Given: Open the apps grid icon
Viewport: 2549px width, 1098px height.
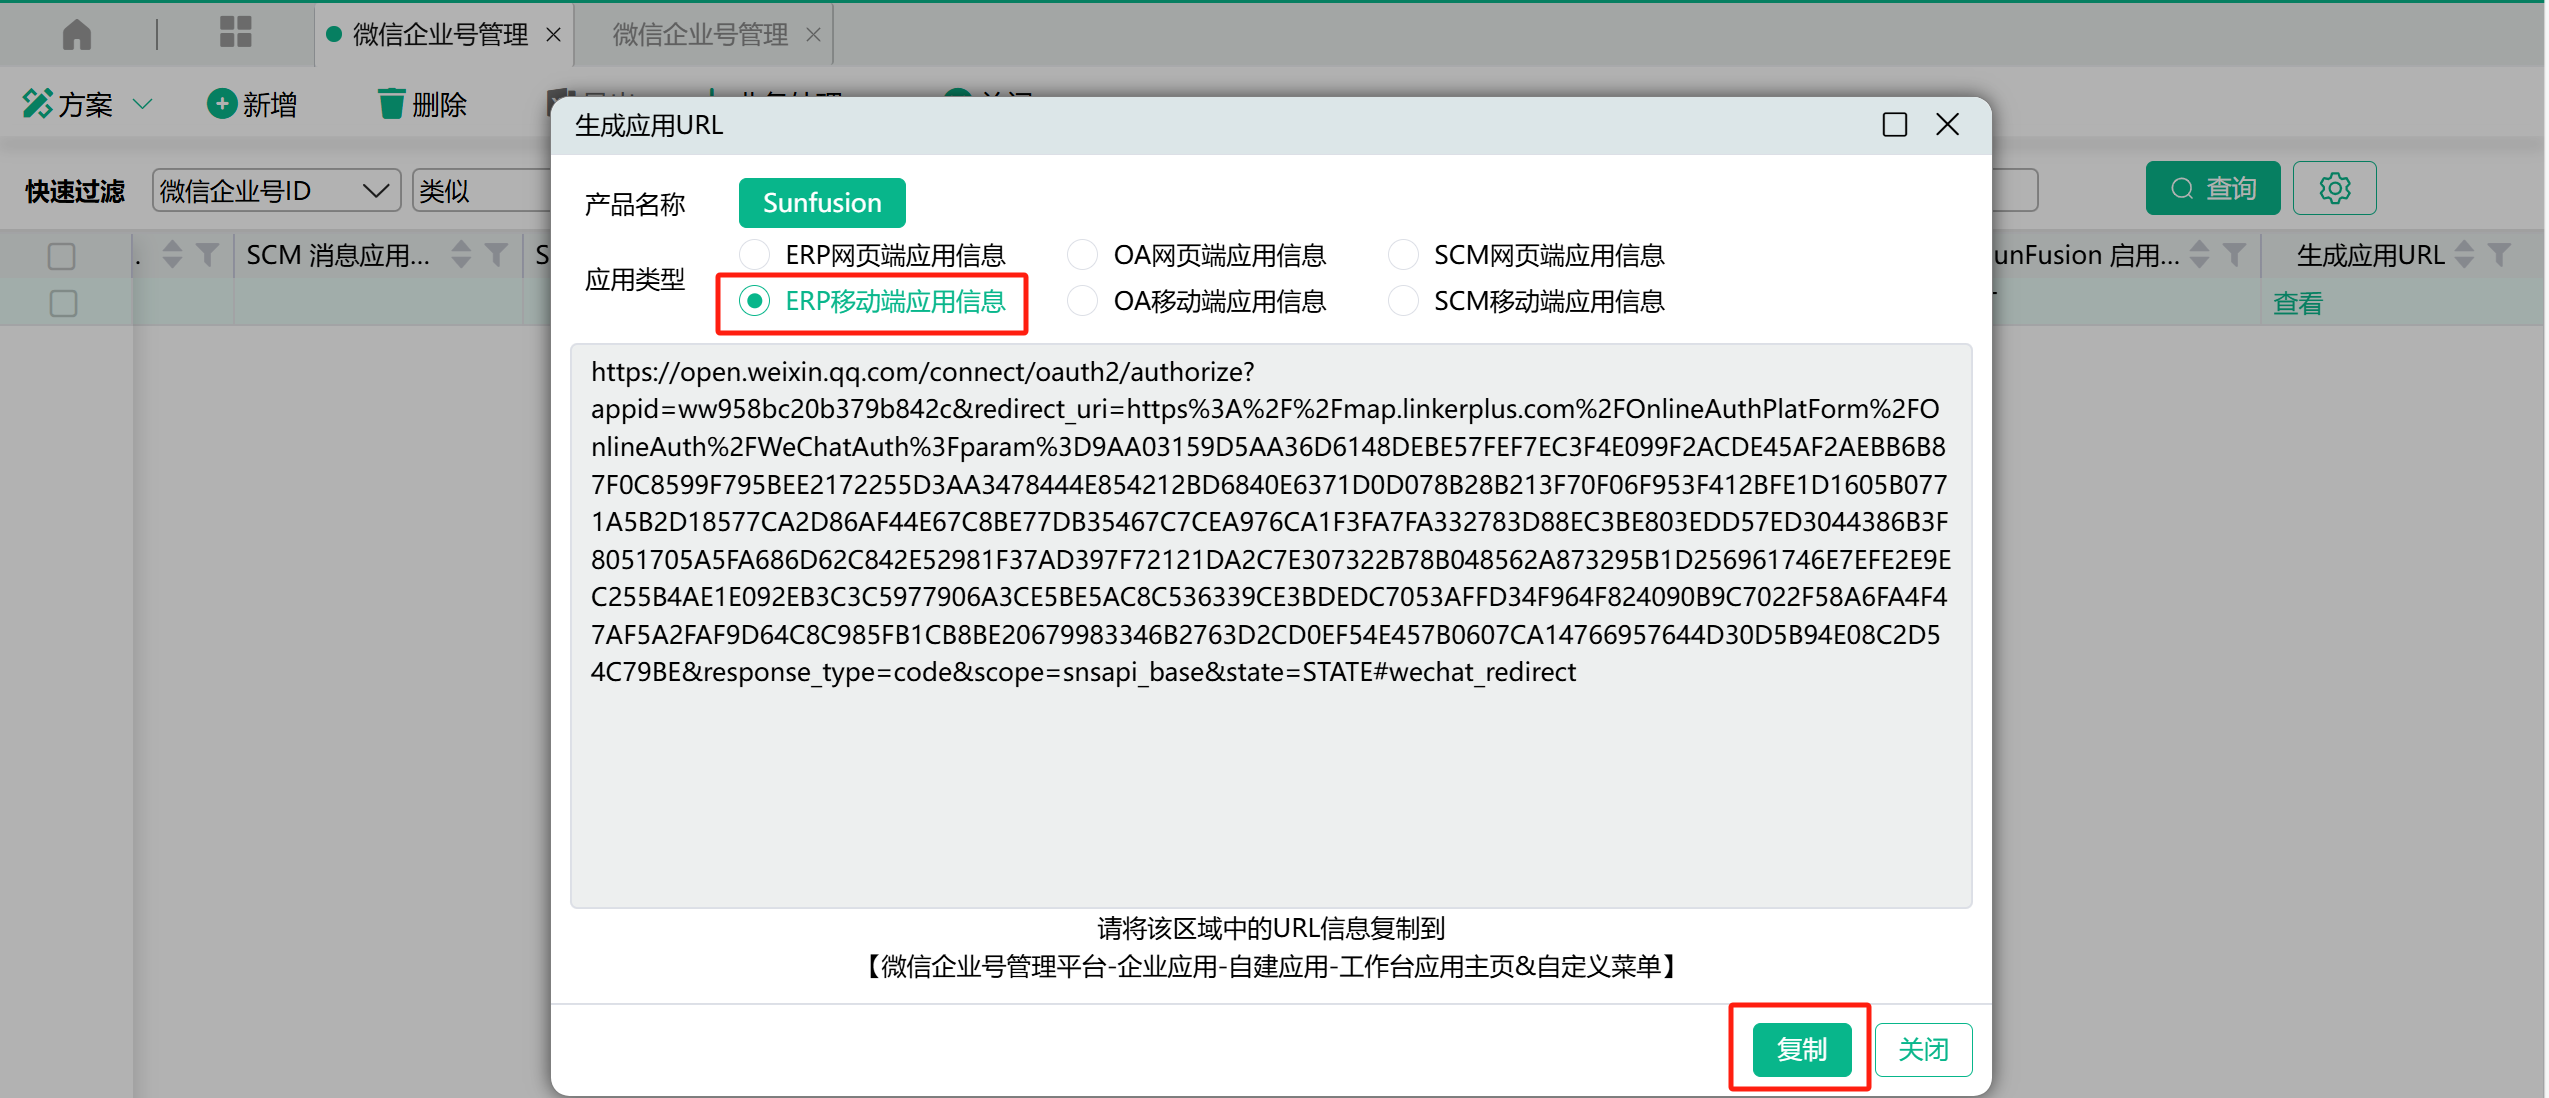Looking at the screenshot, I should pyautogui.click(x=235, y=32).
